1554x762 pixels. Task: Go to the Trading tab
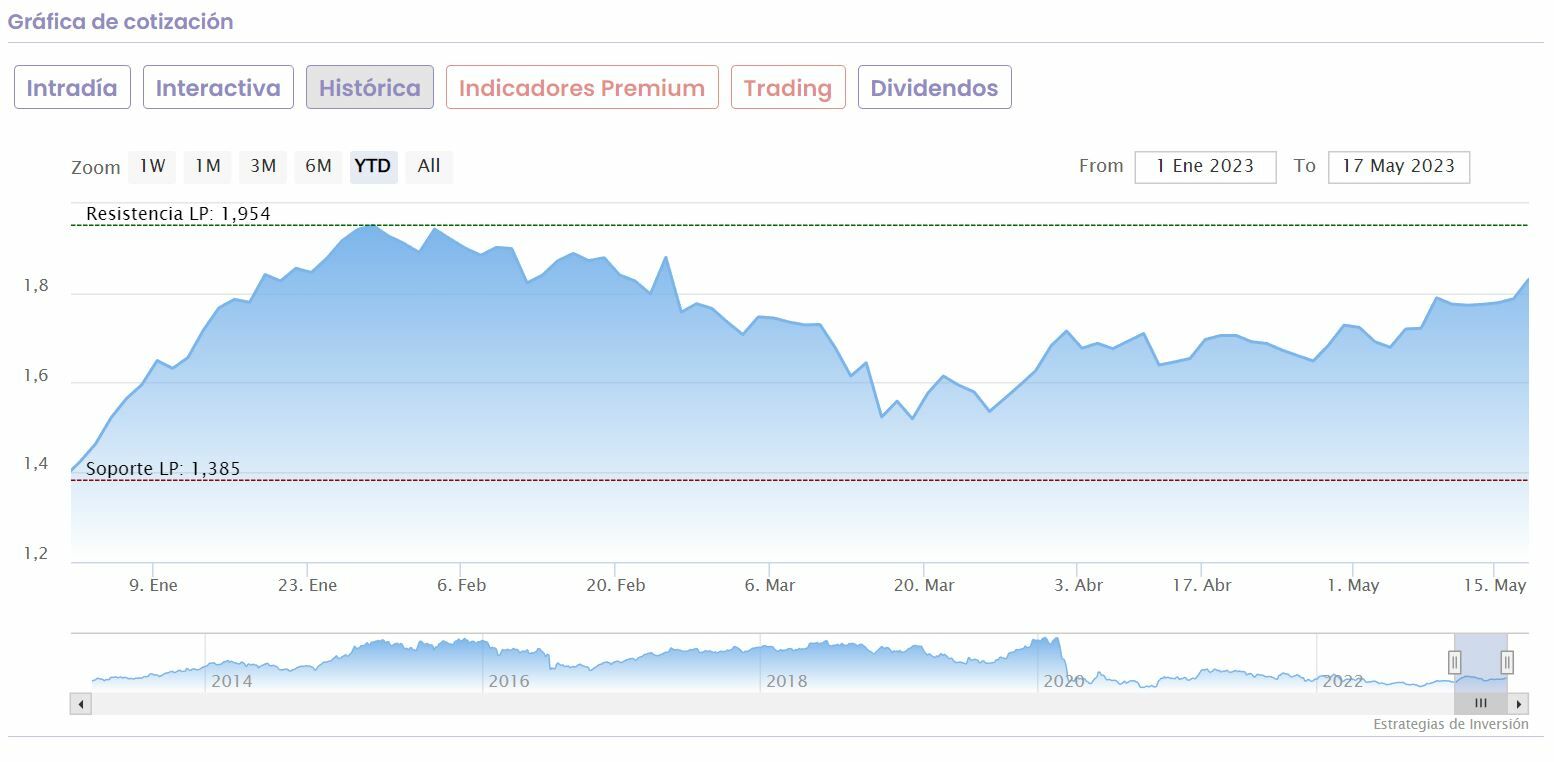(x=788, y=88)
